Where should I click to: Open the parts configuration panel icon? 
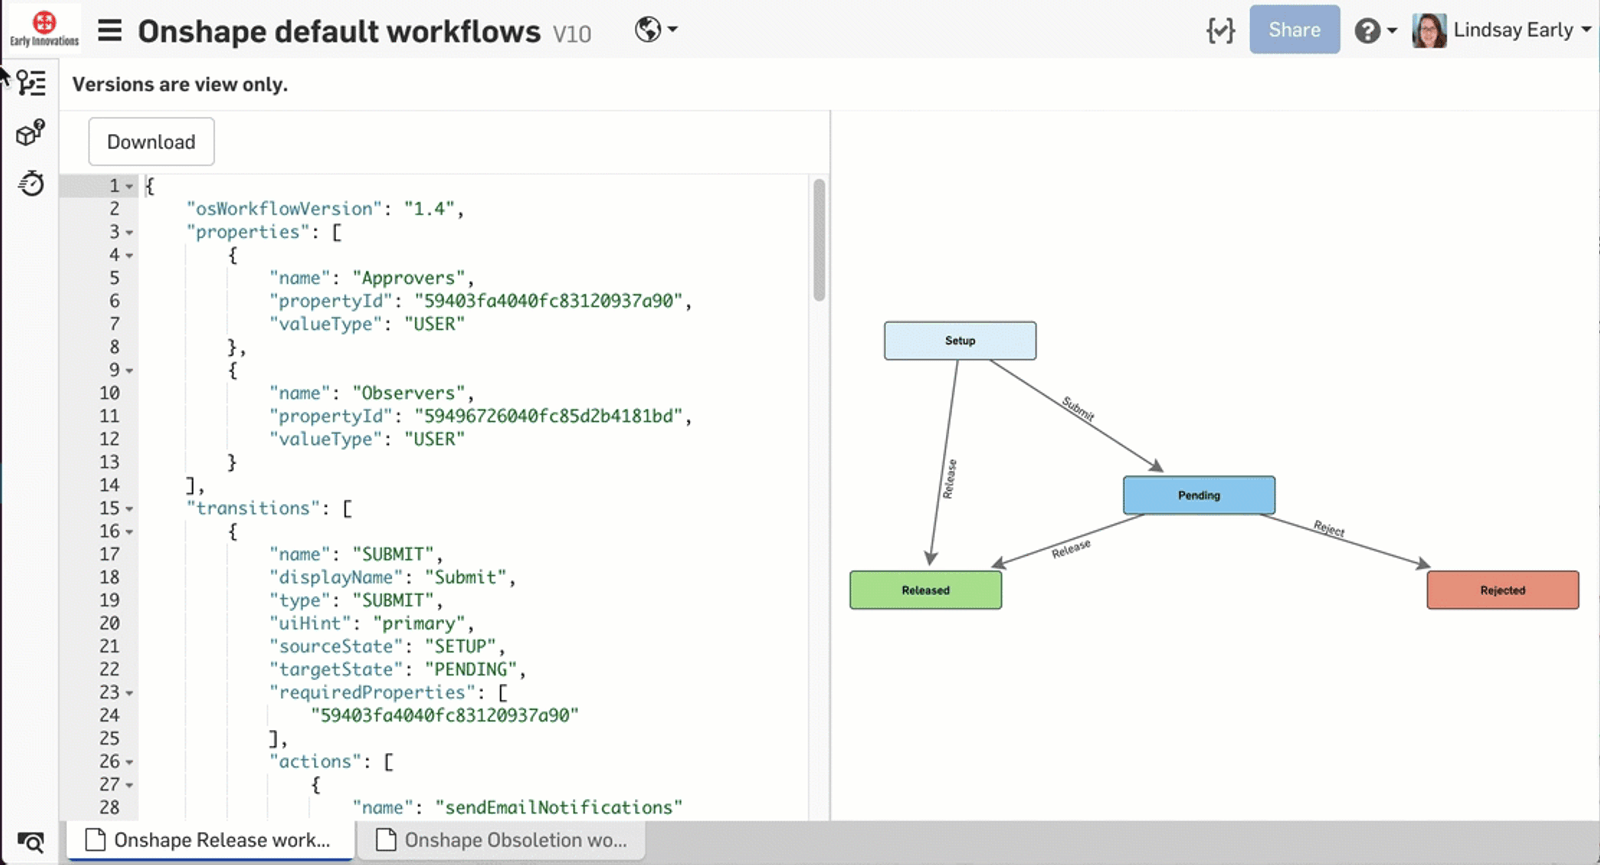tap(31, 133)
